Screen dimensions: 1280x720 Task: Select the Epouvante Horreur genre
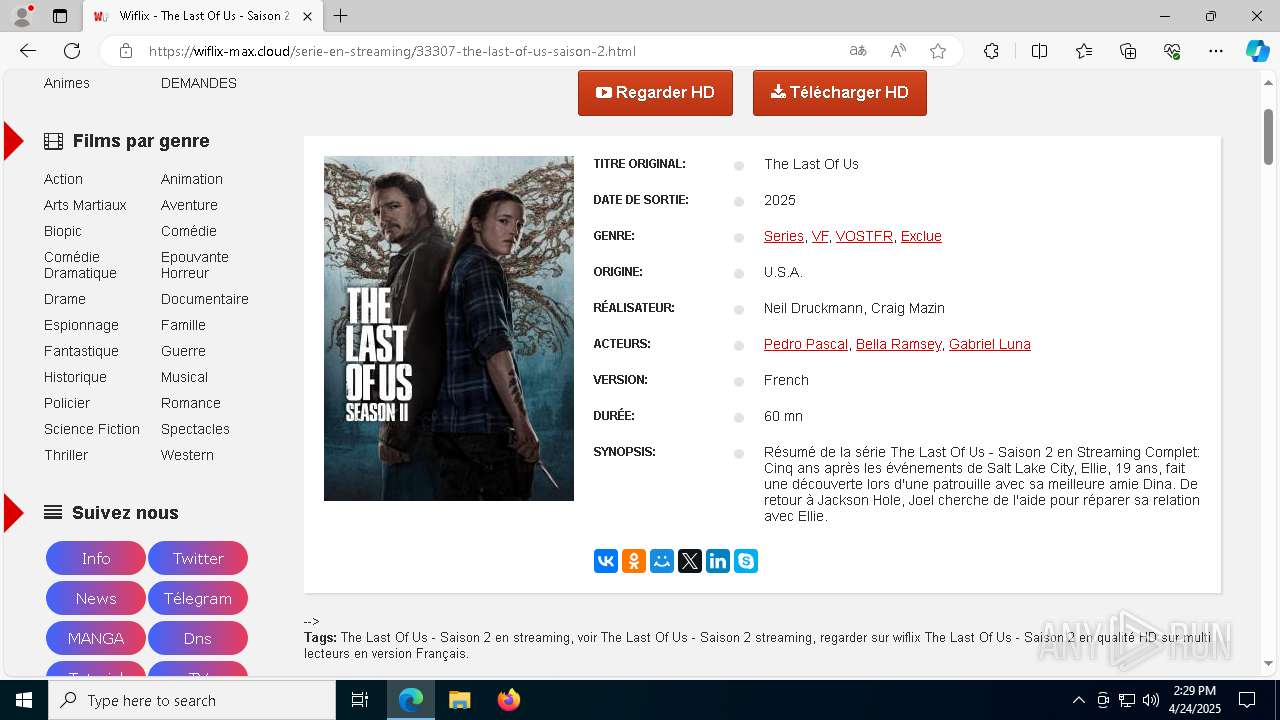(x=195, y=265)
